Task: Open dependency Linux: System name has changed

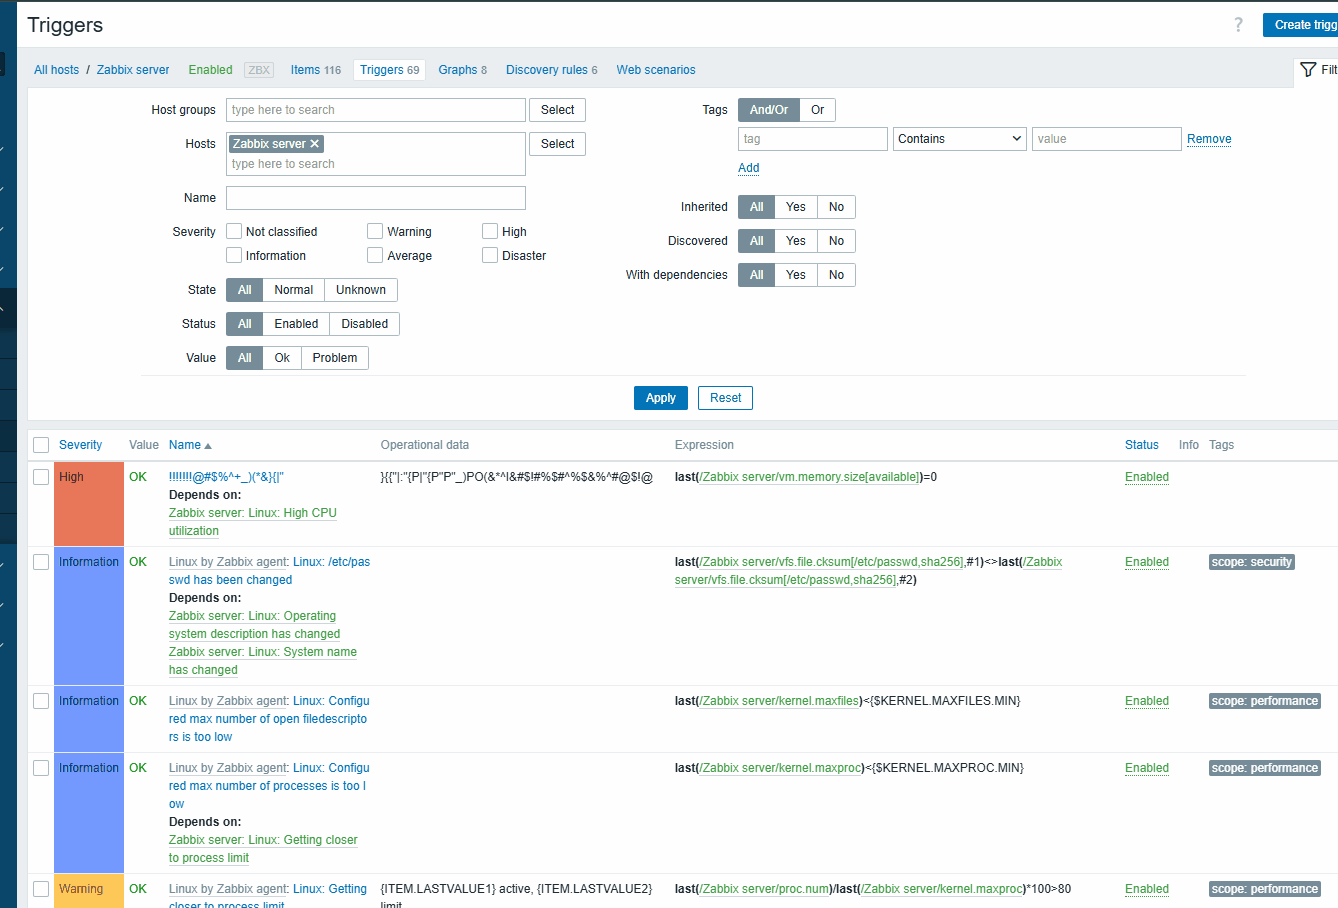Action: [x=263, y=661]
